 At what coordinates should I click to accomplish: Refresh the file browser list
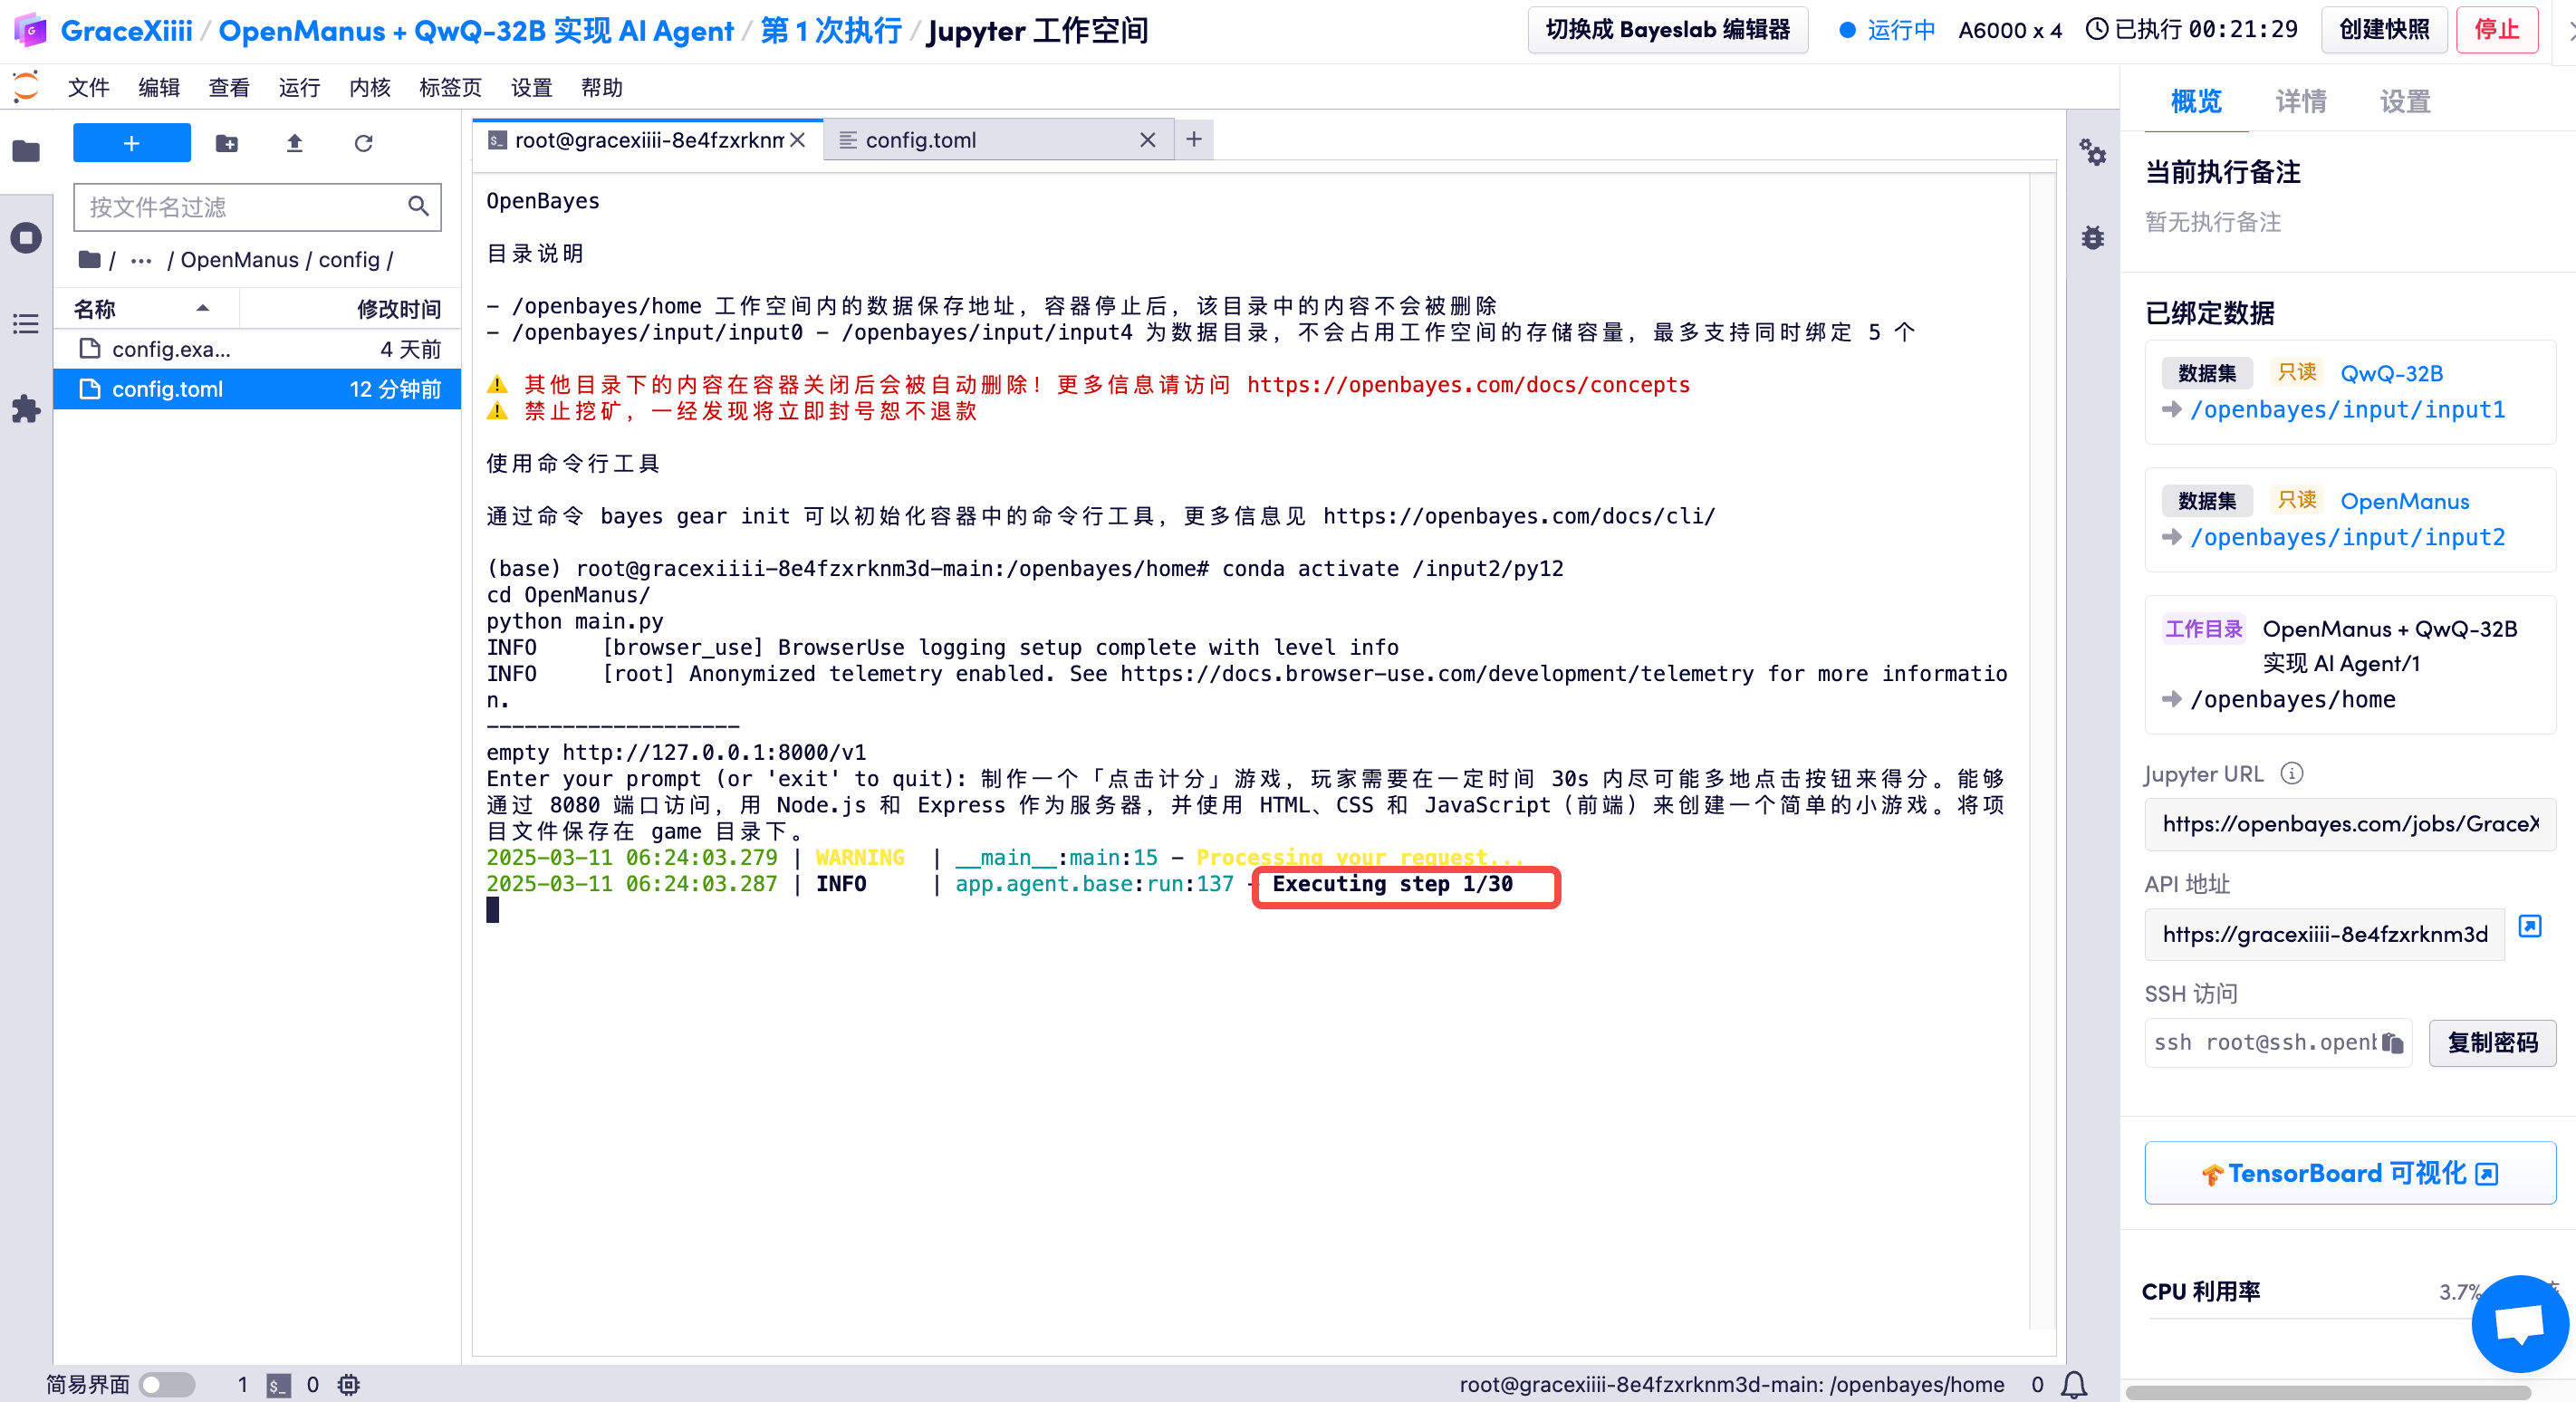(363, 143)
